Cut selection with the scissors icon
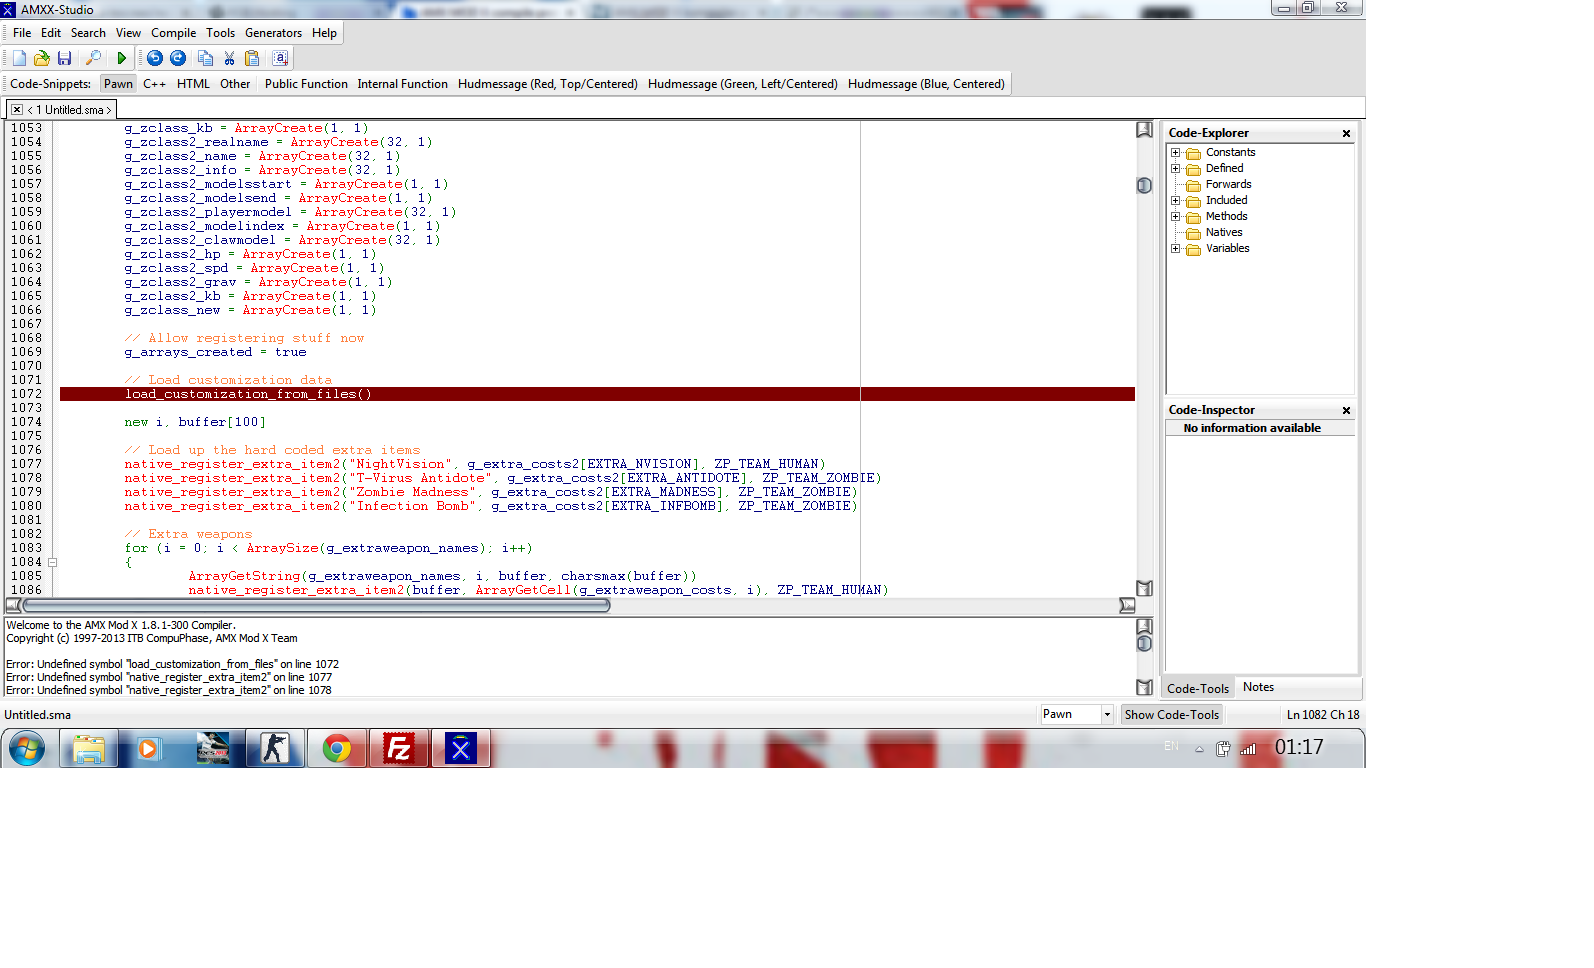Image resolution: width=1594 pixels, height=968 pixels. pyautogui.click(x=229, y=58)
